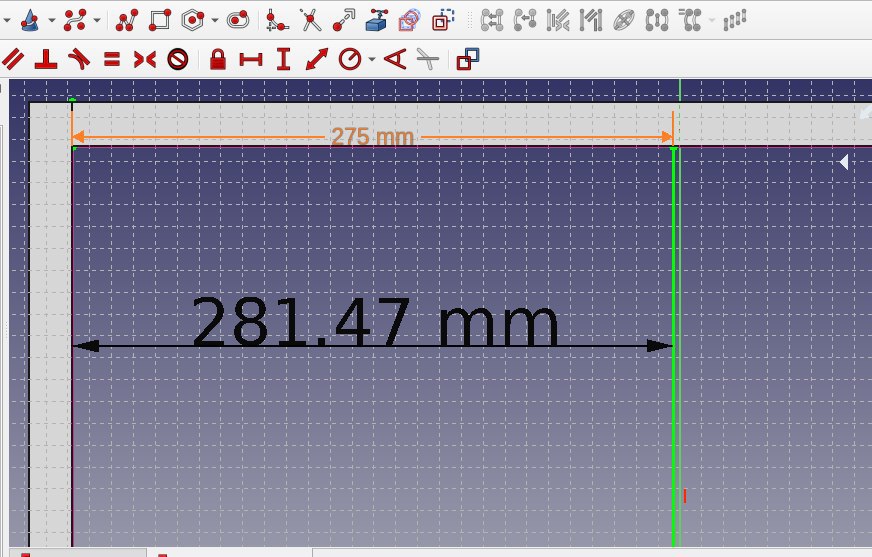Select the conic (ellipse) creation tool

pos(29,21)
